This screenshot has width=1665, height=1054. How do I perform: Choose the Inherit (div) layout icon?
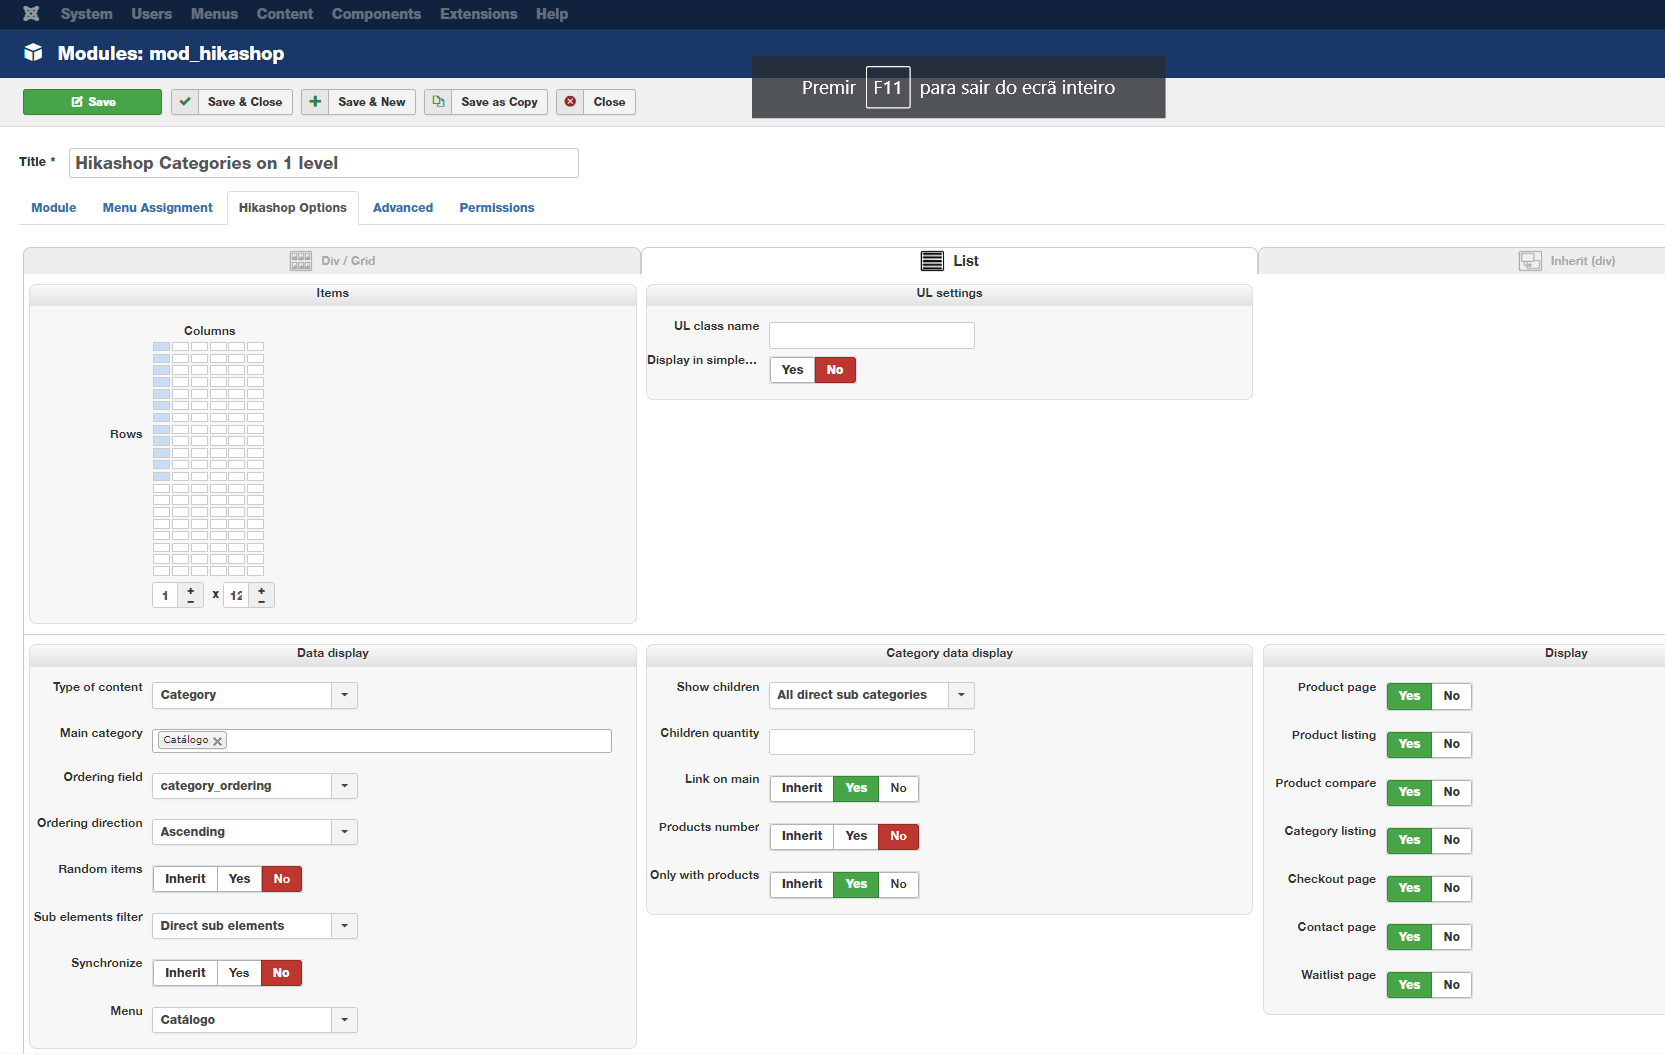(1530, 261)
